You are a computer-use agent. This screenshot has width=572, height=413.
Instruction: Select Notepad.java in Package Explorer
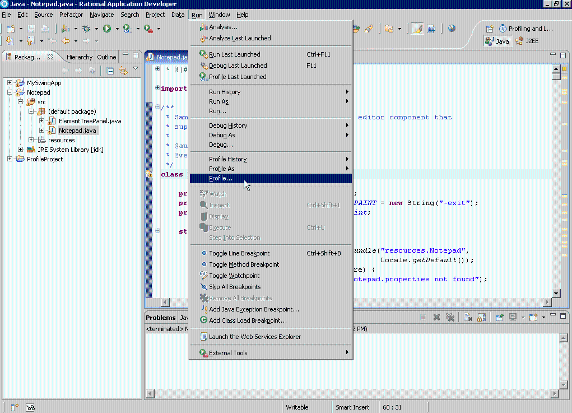point(77,131)
